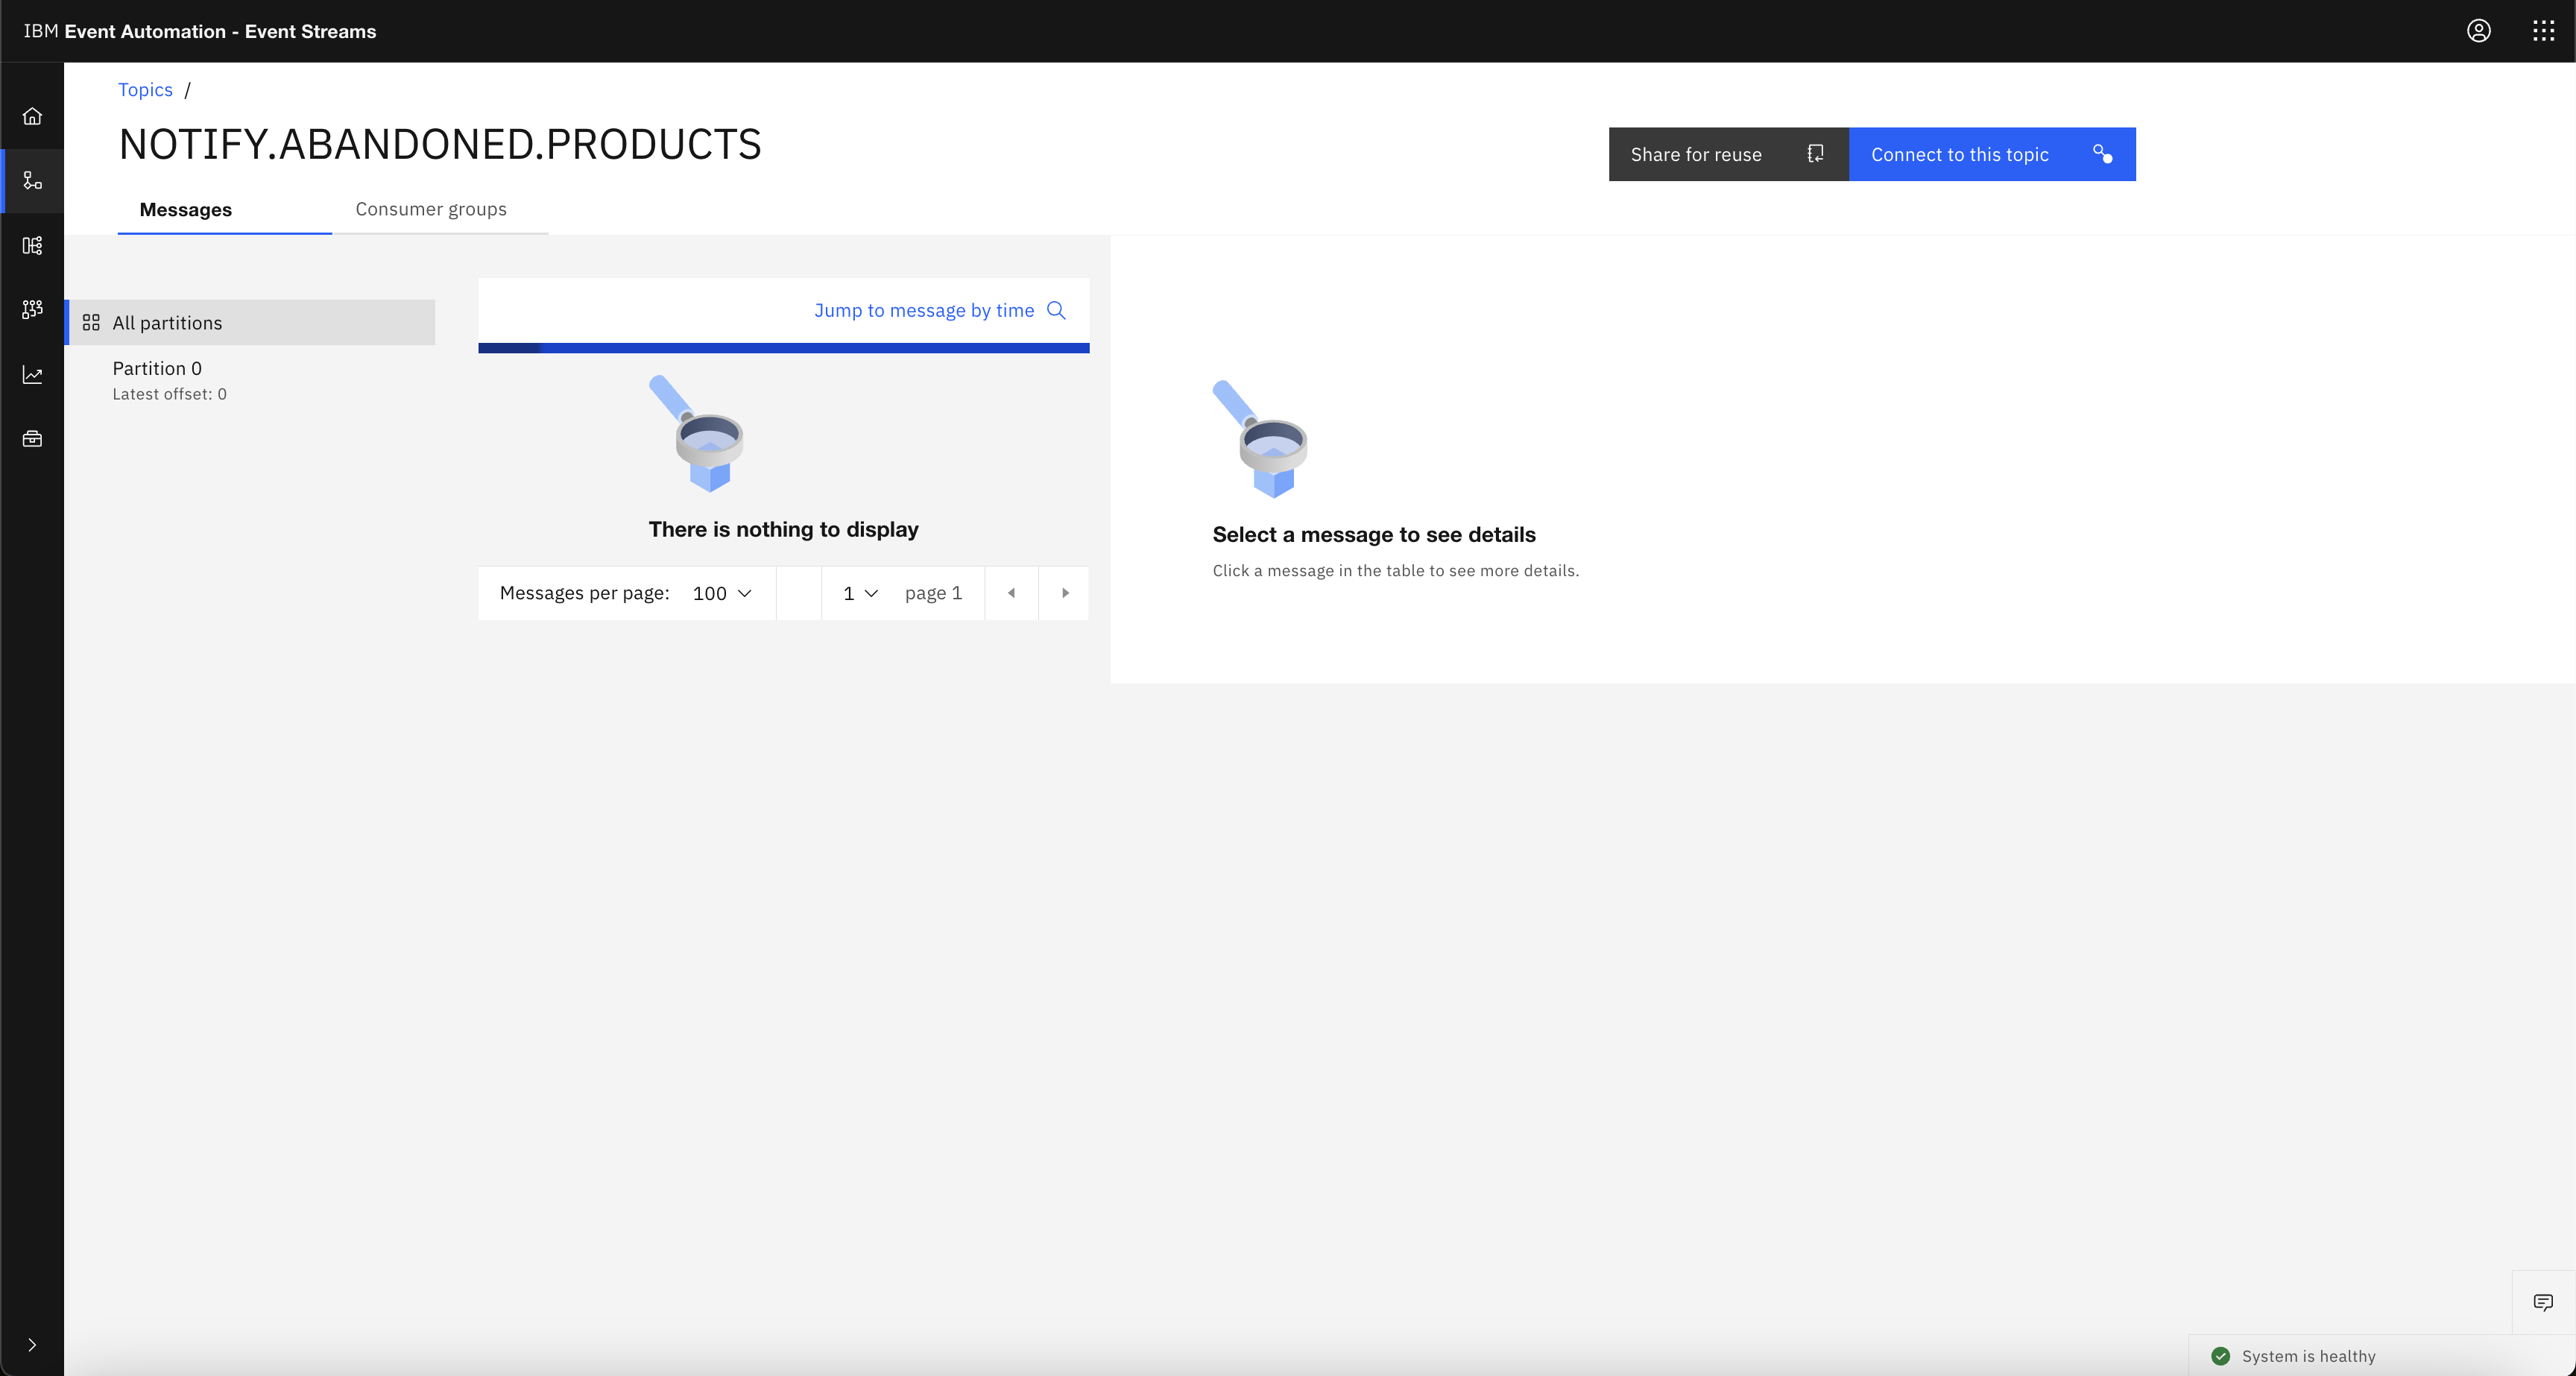Select the Messages tab
Viewport: 2576px width, 1376px height.
186,209
